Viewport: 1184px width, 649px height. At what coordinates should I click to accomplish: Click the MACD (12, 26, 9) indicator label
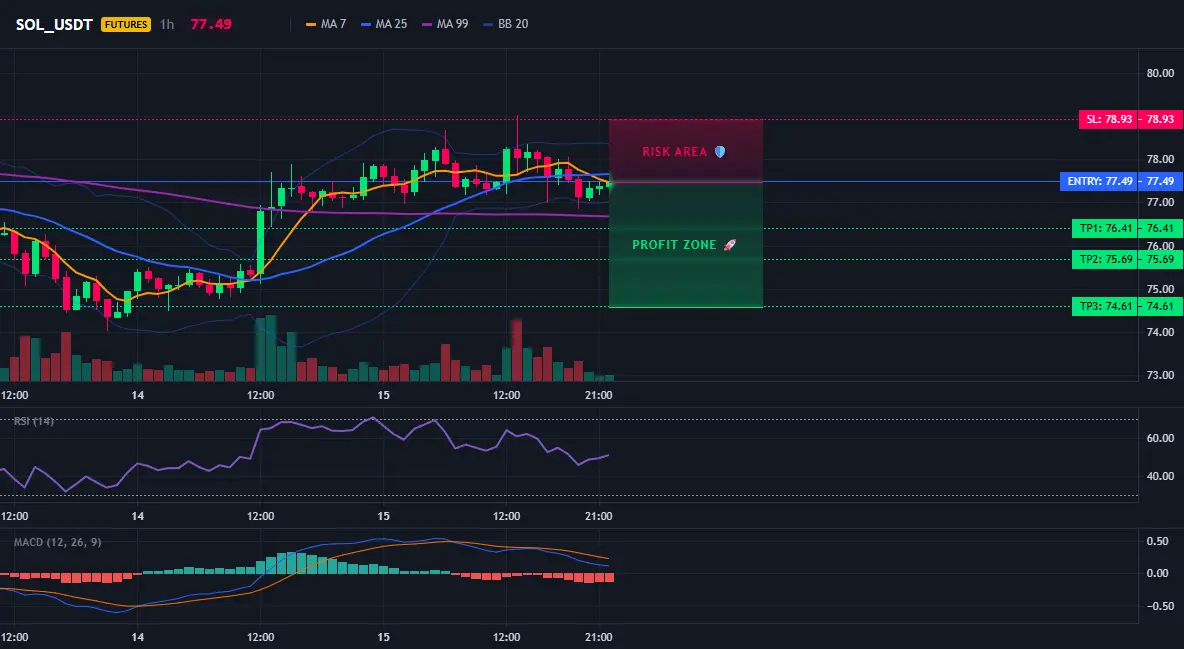(x=57, y=542)
